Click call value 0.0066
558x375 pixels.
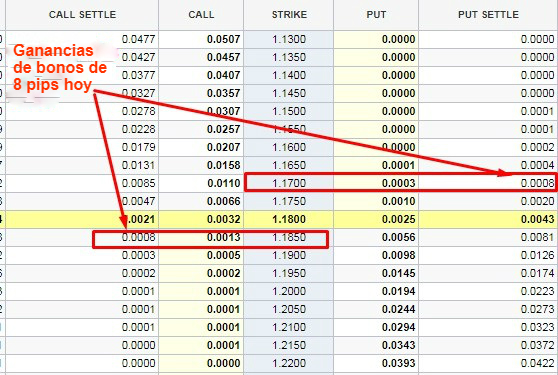click(x=223, y=201)
